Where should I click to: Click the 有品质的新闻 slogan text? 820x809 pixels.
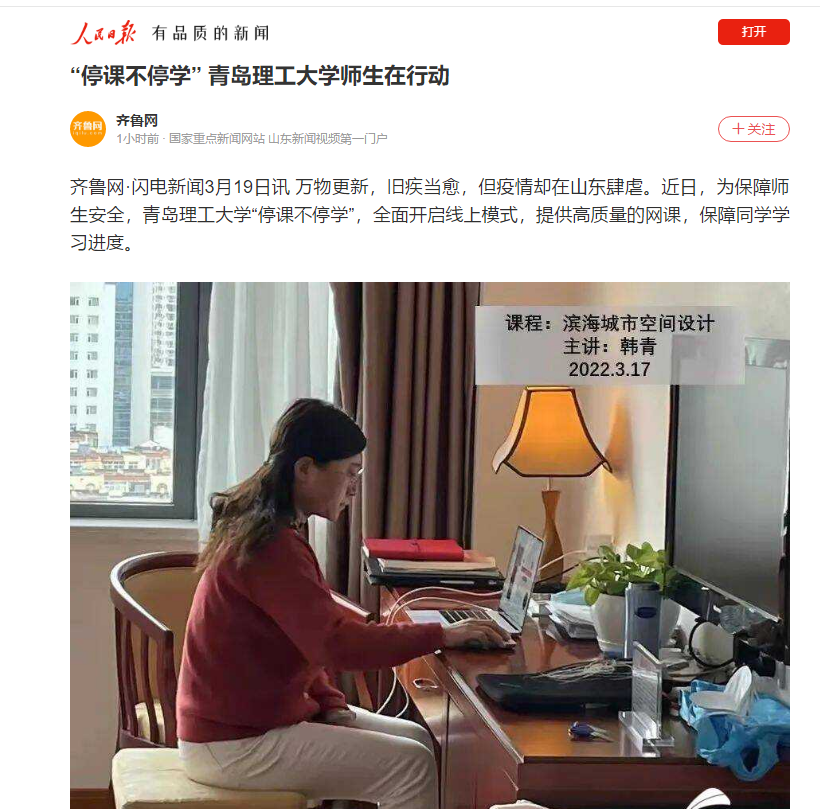[211, 33]
